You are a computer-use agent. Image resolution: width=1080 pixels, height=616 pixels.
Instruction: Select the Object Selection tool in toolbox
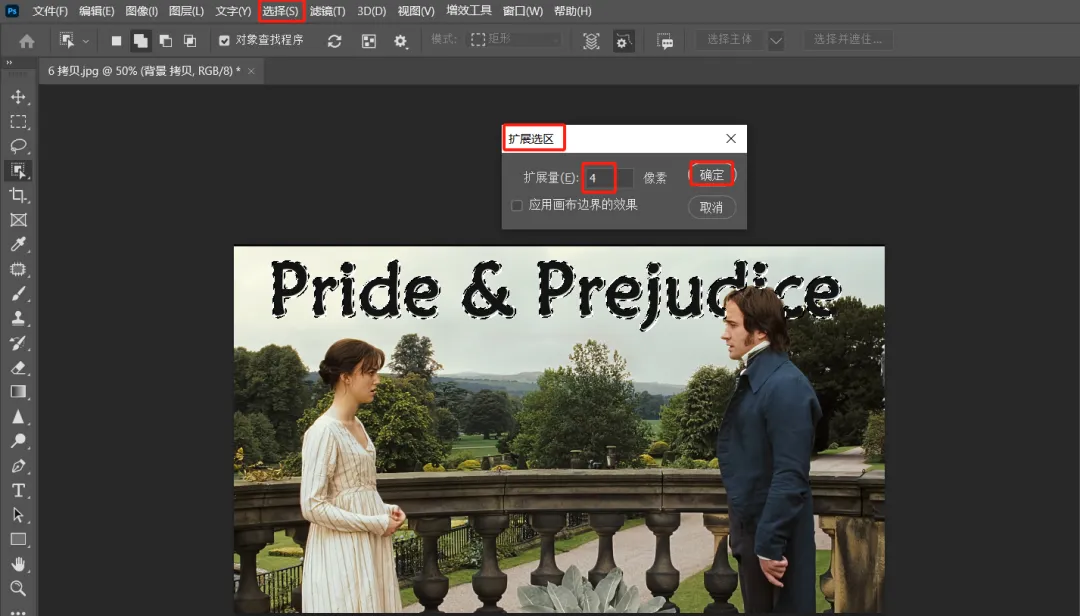pos(19,171)
